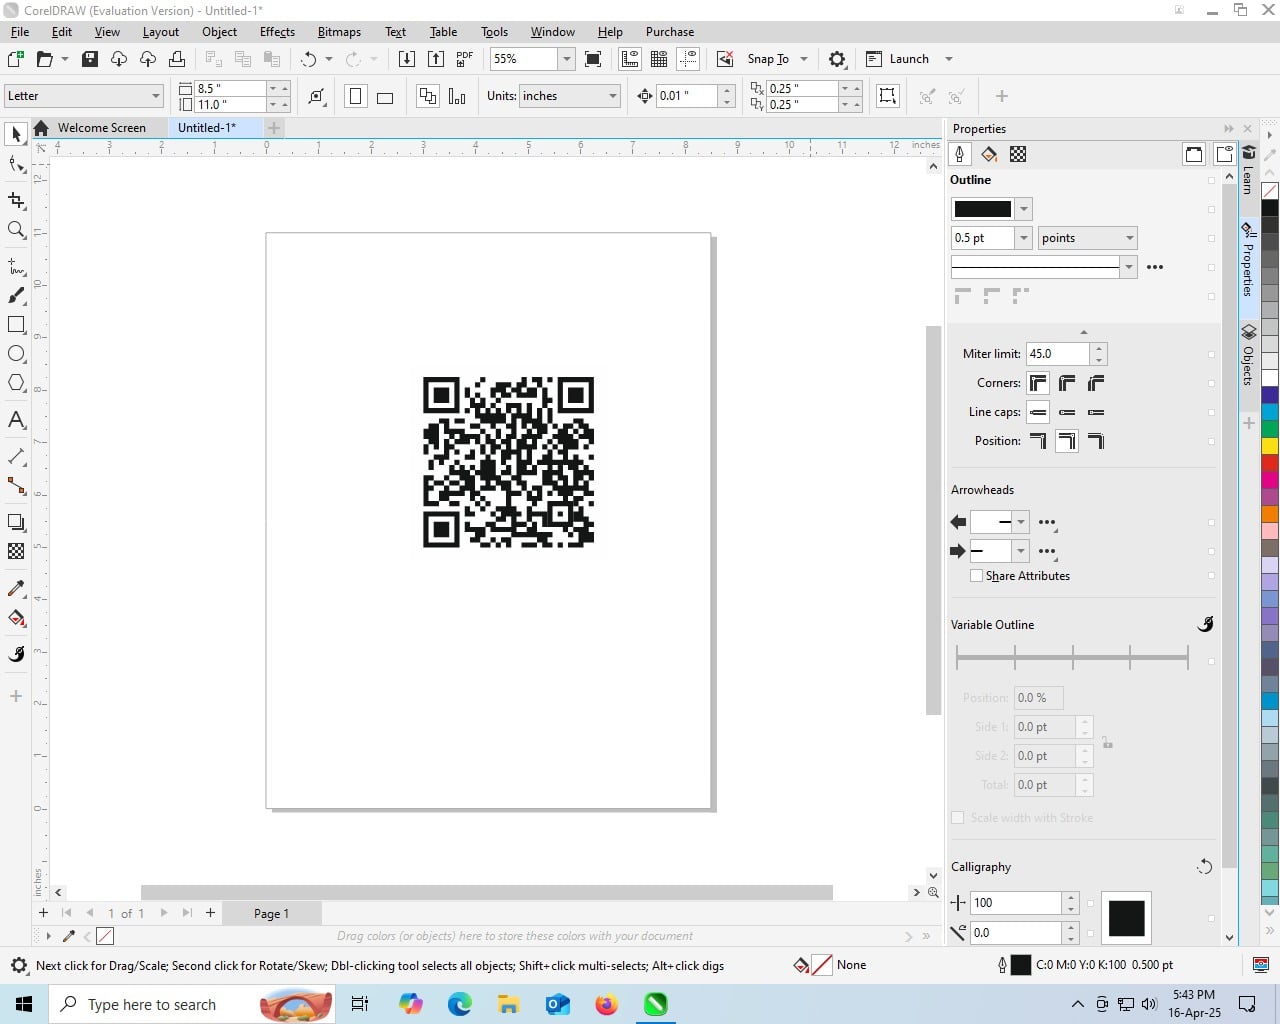Viewport: 1280px width, 1024px height.
Task: Open the Bitmaps menu
Action: 339,32
